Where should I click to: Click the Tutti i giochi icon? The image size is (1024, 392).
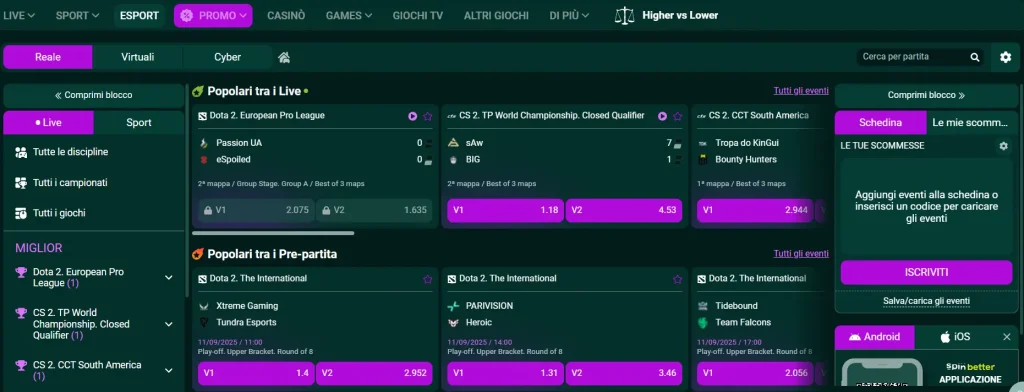tap(20, 213)
